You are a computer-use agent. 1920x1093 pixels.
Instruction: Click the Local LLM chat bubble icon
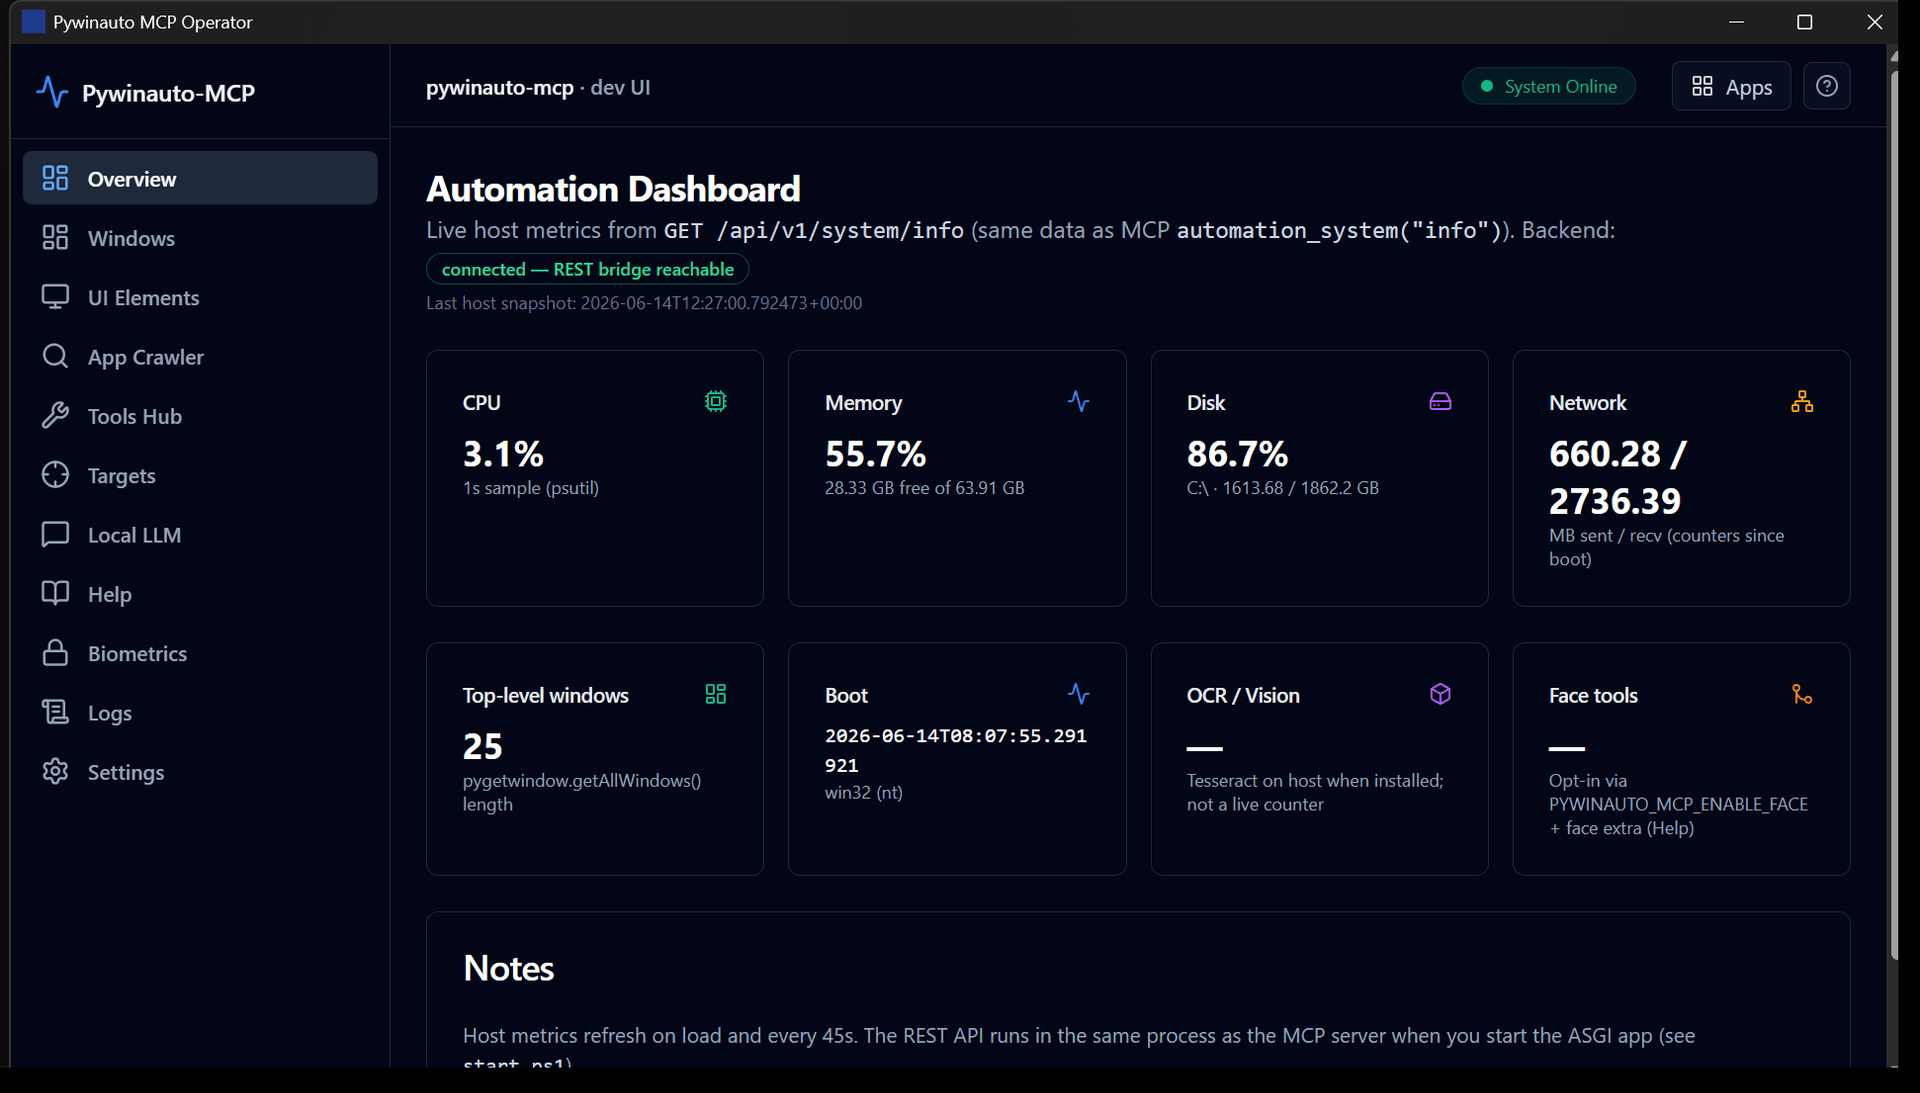55,534
